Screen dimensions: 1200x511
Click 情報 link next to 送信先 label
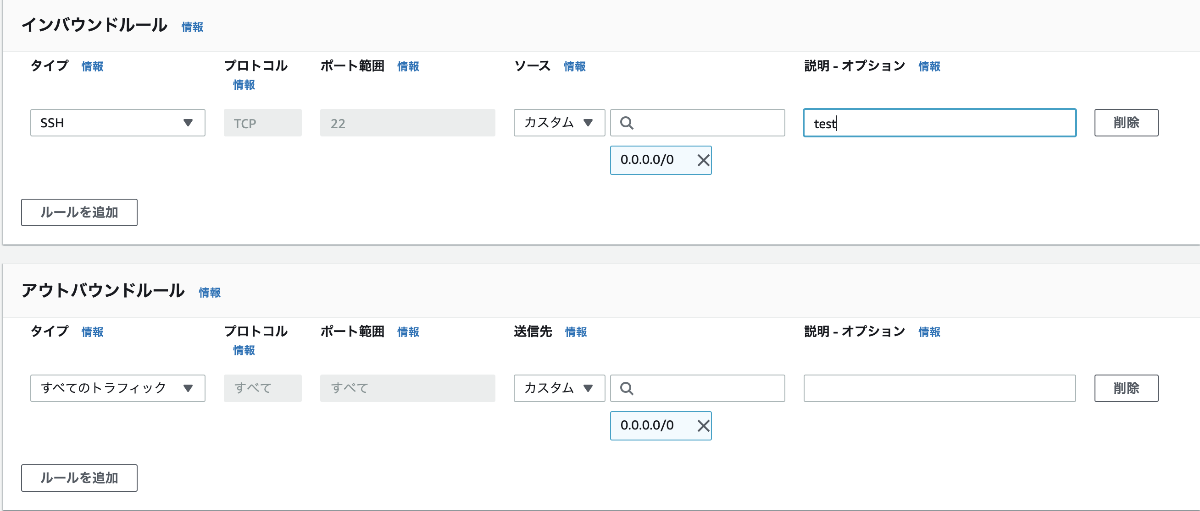click(575, 332)
